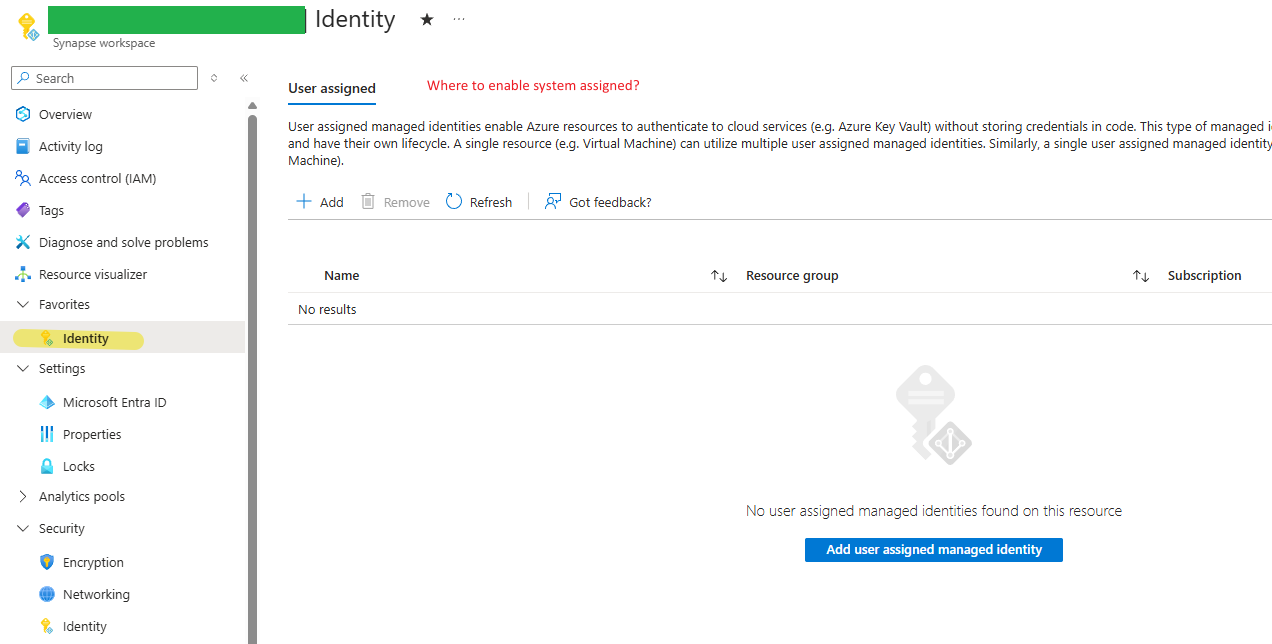Click the Access control people icon

tap(23, 178)
